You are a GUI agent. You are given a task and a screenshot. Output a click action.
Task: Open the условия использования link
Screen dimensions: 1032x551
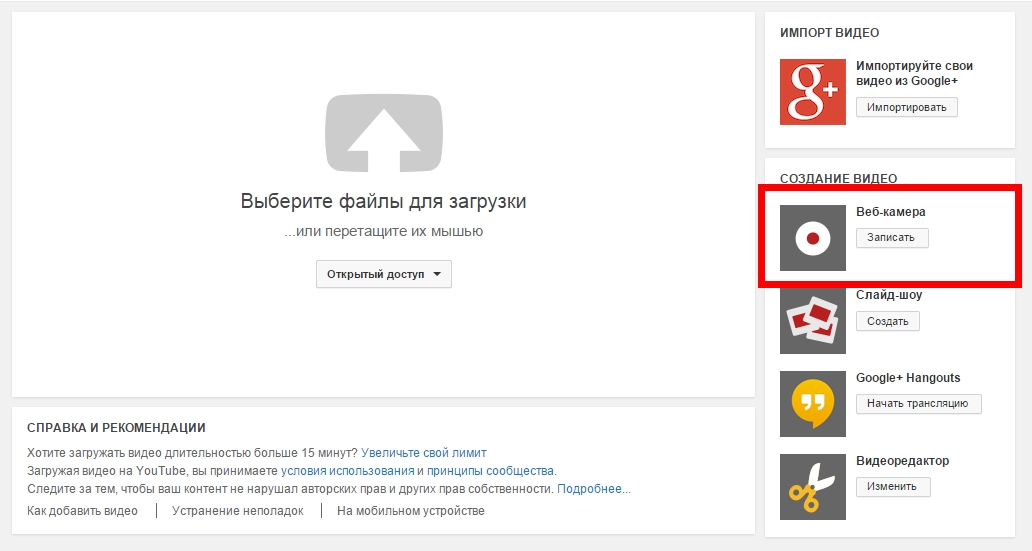click(x=348, y=471)
